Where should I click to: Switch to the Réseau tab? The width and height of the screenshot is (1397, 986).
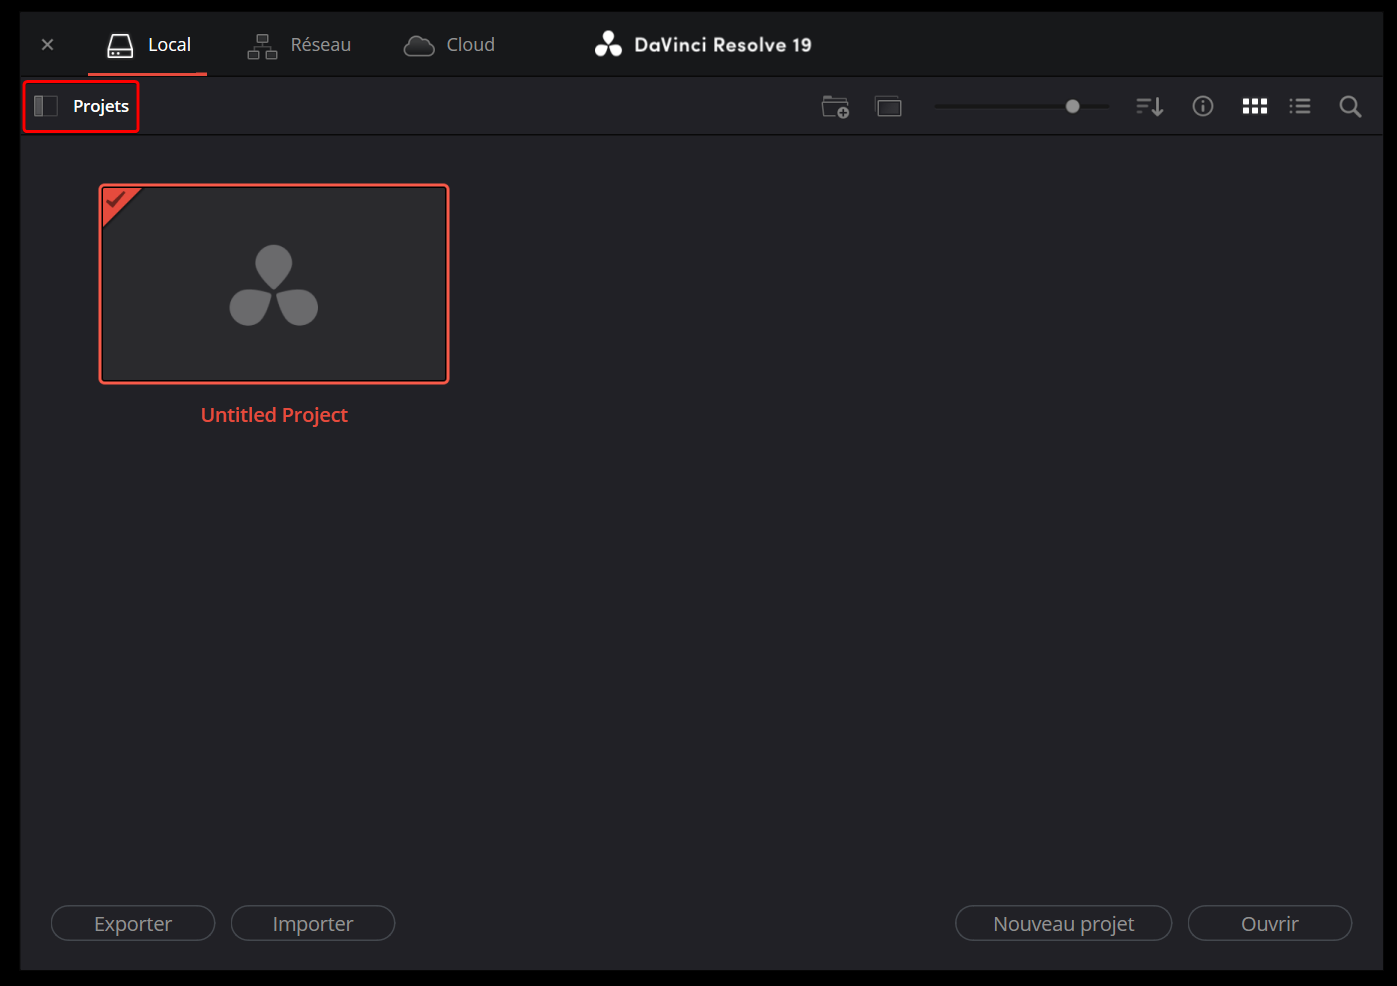click(x=300, y=45)
